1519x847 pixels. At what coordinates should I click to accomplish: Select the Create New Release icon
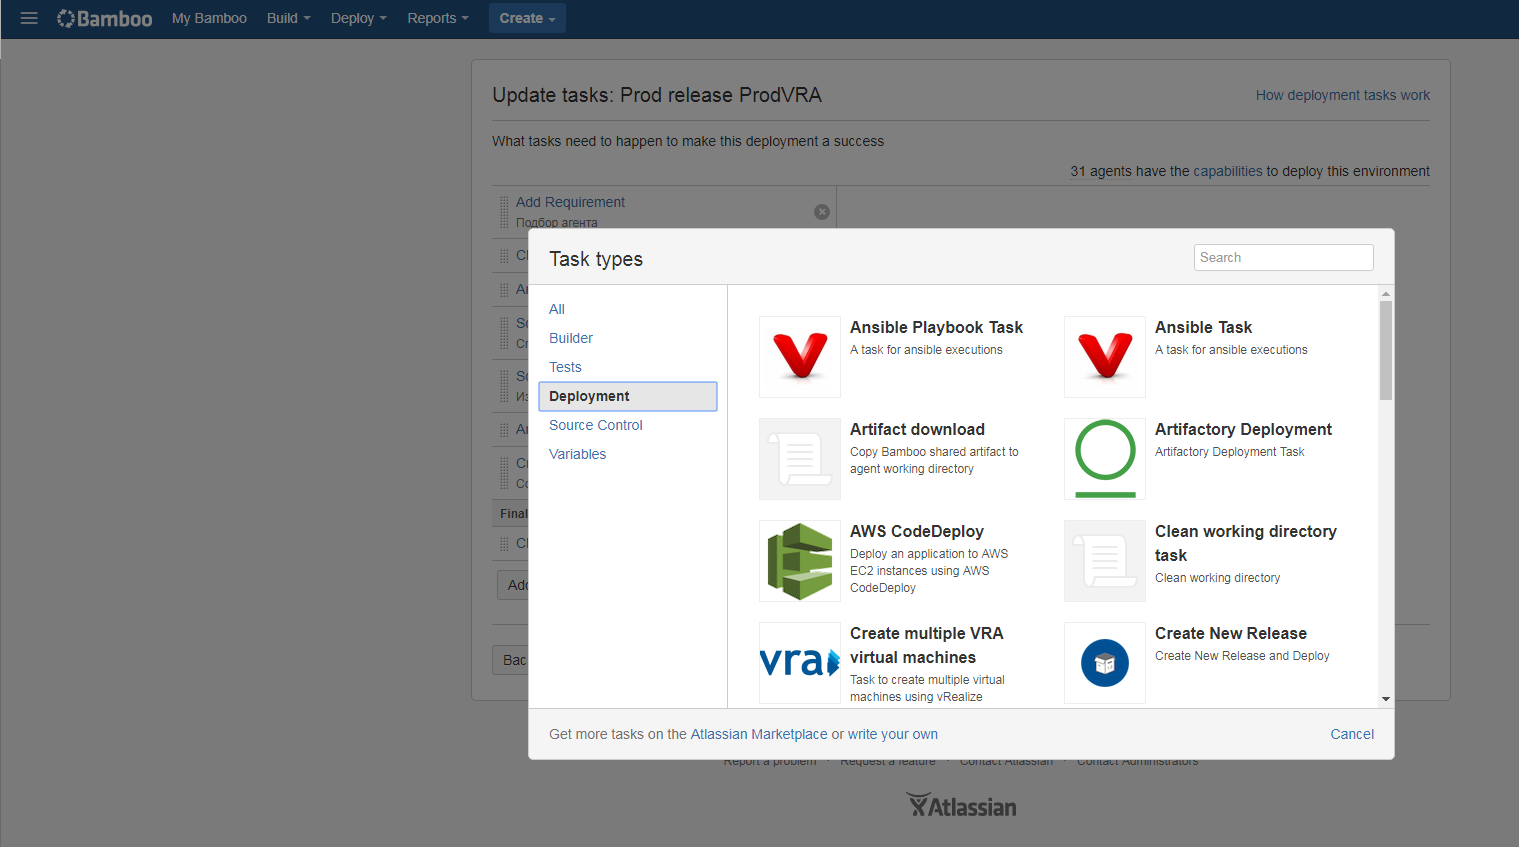(x=1105, y=663)
